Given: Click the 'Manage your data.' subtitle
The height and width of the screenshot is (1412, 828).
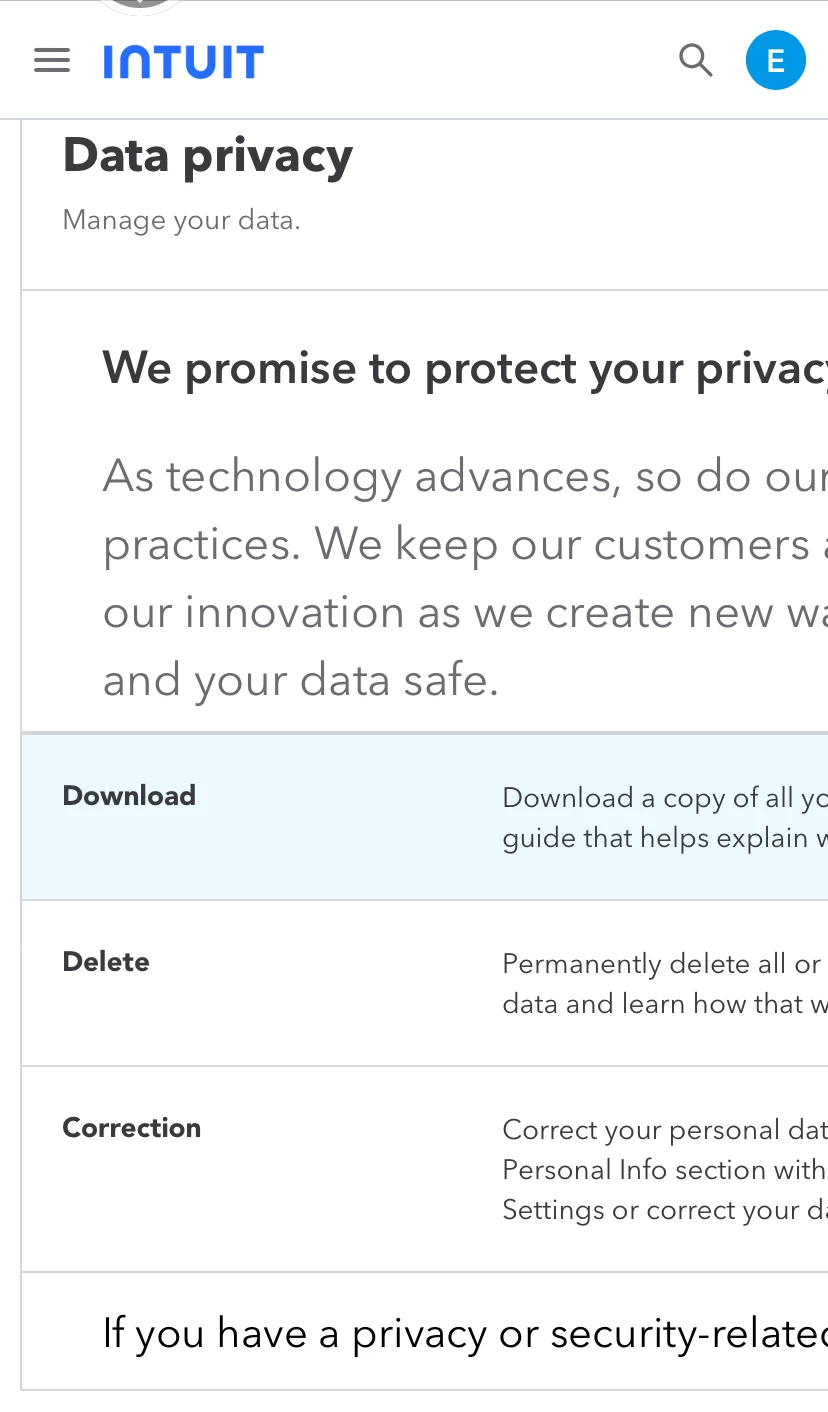Looking at the screenshot, I should point(182,220).
